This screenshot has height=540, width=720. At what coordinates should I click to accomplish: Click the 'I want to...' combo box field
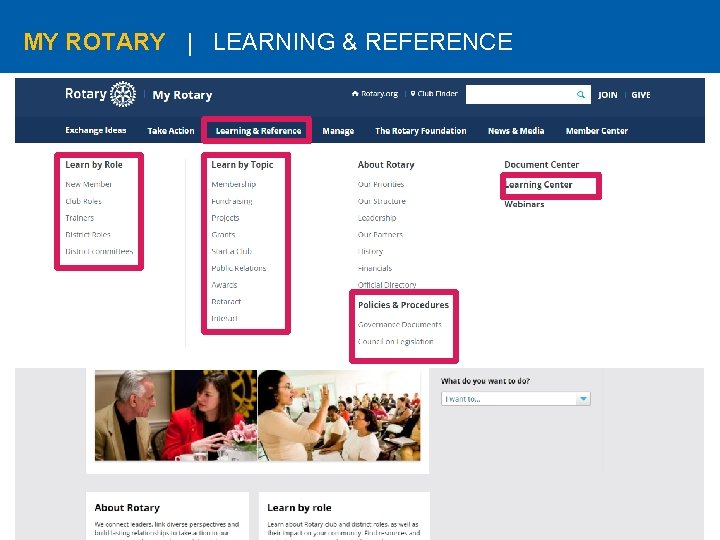(x=516, y=399)
